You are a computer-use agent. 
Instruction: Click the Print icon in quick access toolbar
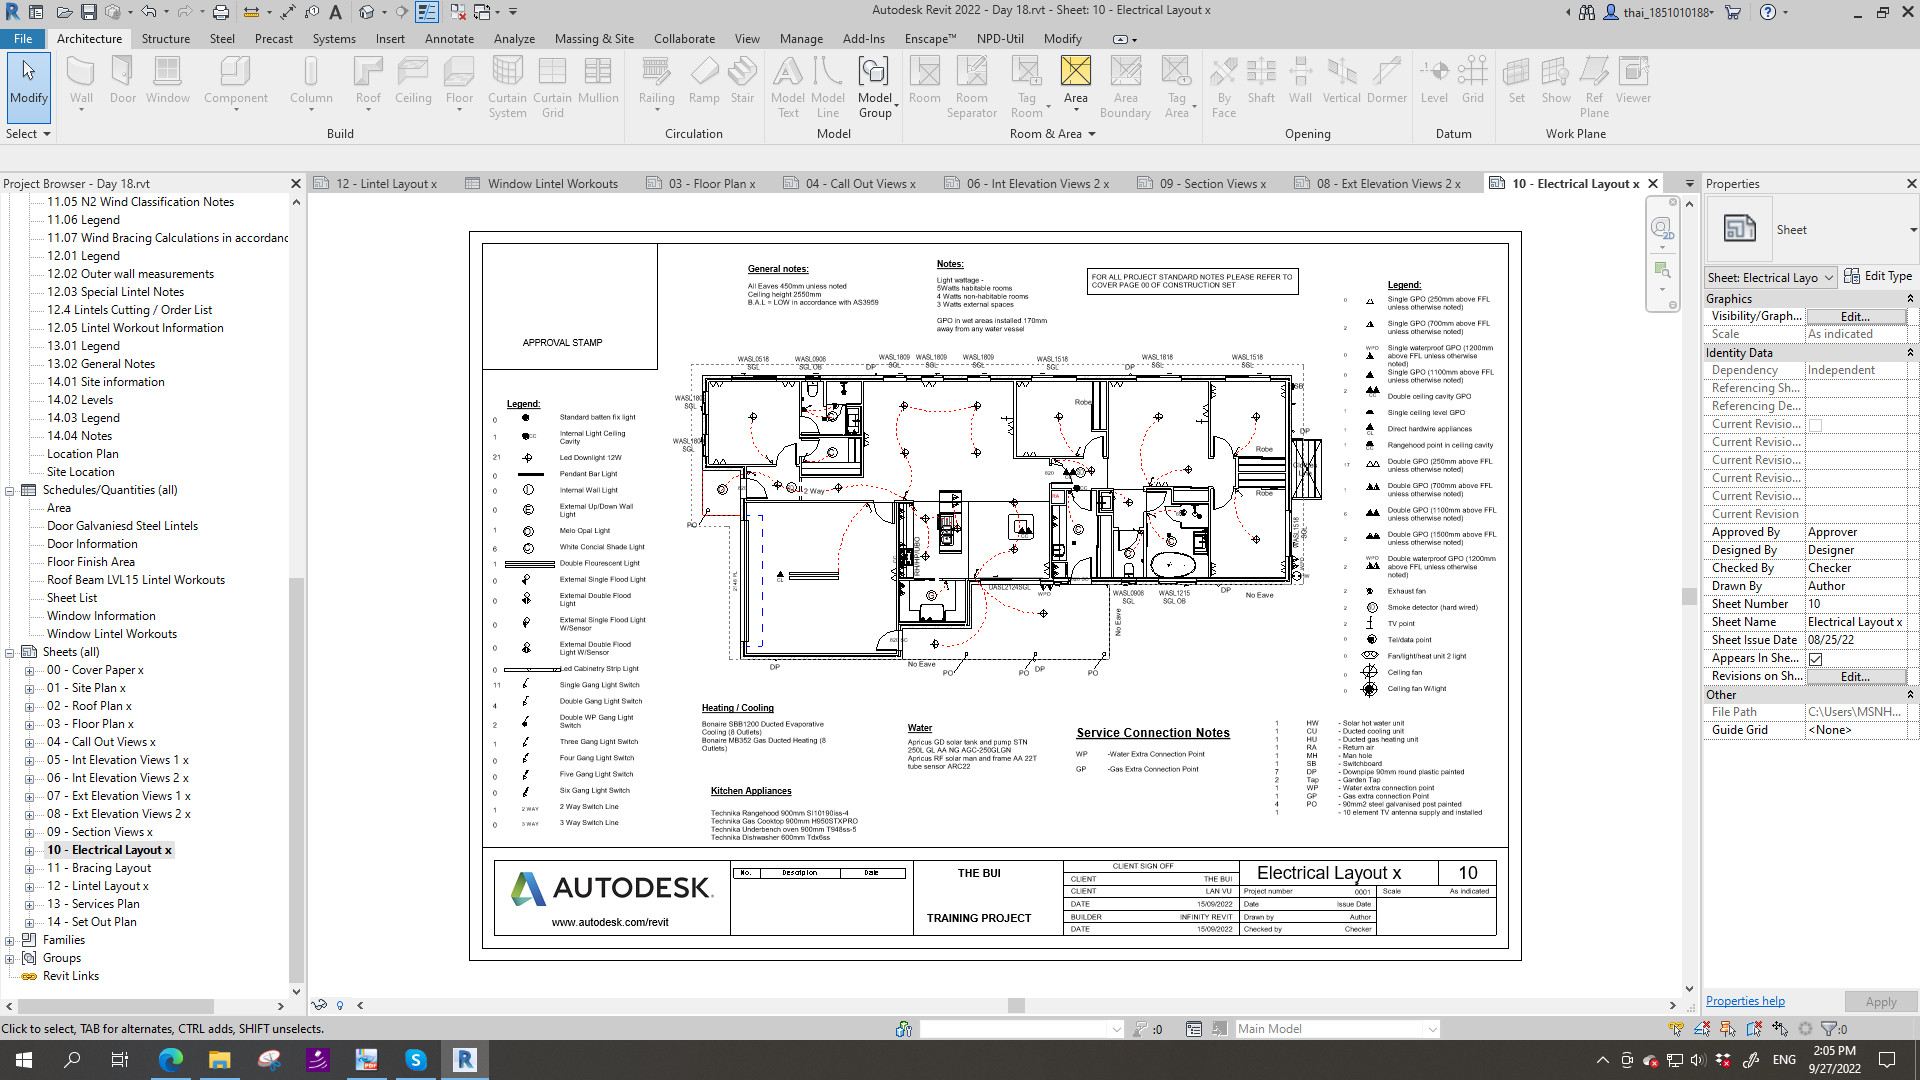[x=221, y=12]
